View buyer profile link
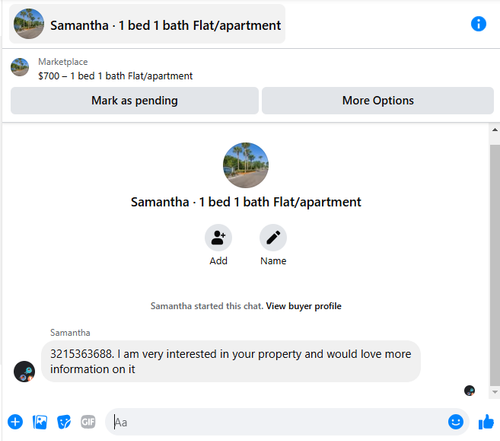500x441 pixels. click(303, 306)
